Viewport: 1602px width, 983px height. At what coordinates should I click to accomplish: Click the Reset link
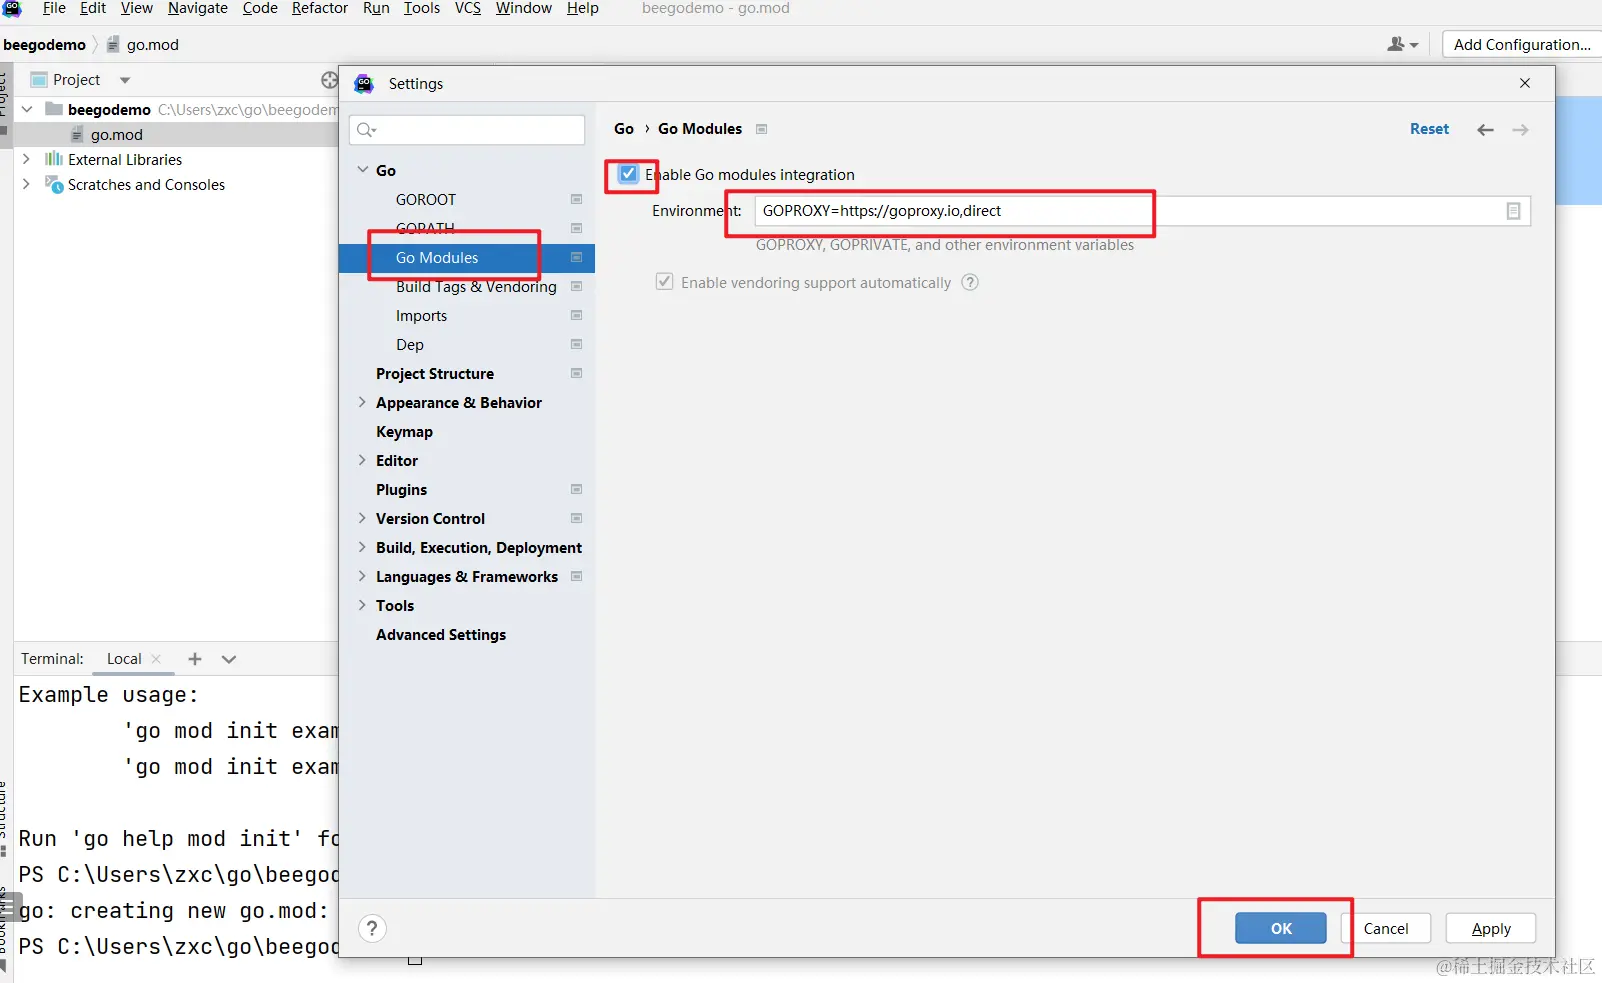(1429, 129)
